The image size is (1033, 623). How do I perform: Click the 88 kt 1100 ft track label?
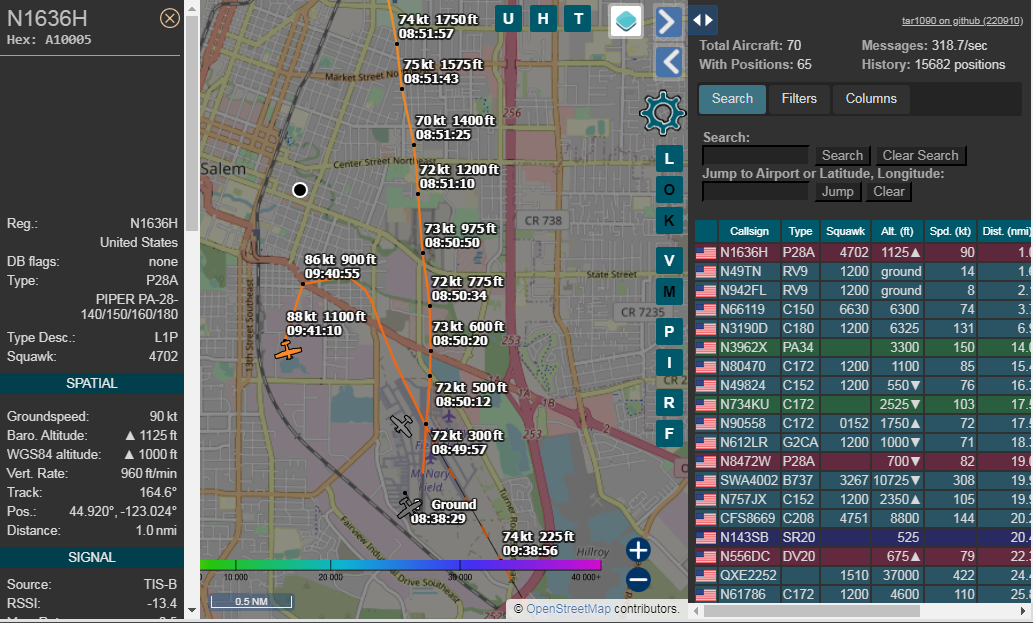point(326,323)
